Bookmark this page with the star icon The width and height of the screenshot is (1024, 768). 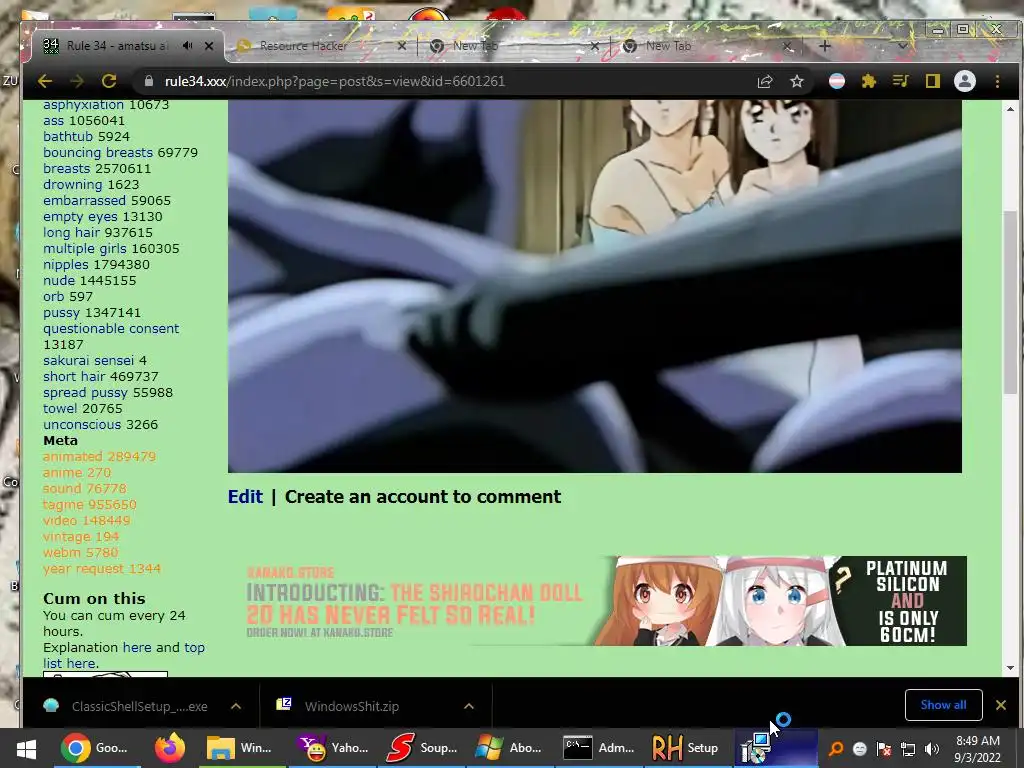(797, 81)
